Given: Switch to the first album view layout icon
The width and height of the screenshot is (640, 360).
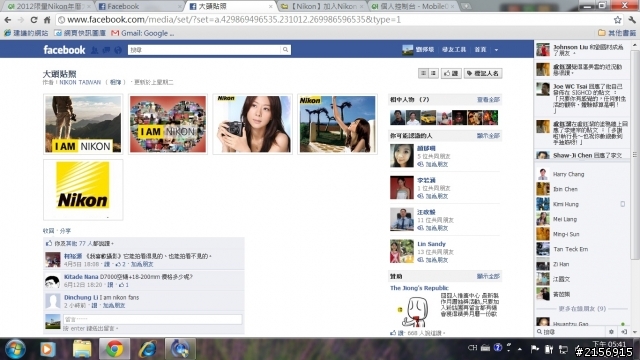Looking at the screenshot, I should click(423, 73).
